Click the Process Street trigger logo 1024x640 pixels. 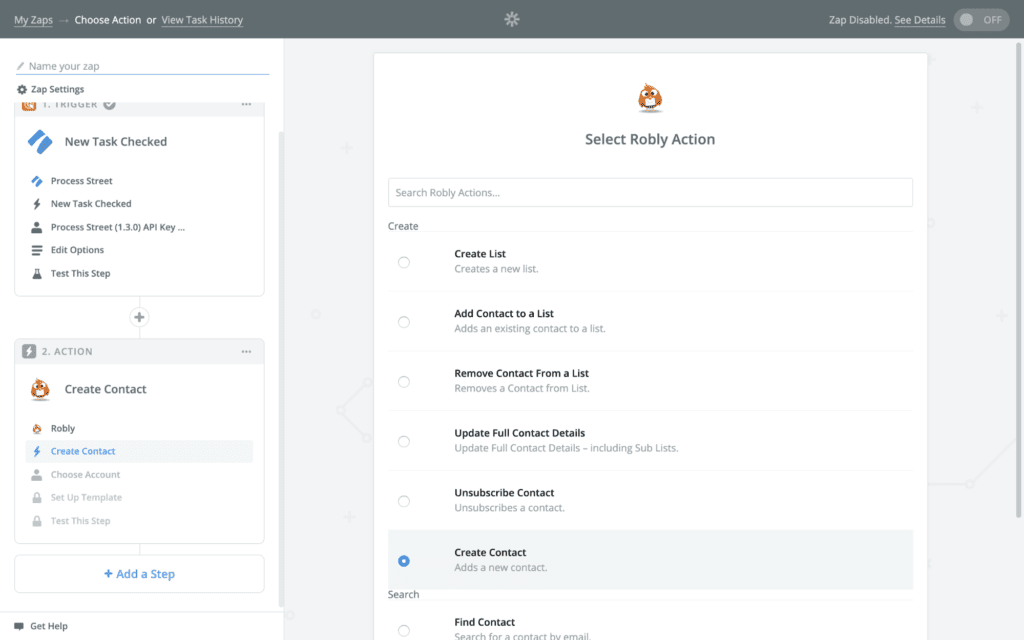pos(40,142)
